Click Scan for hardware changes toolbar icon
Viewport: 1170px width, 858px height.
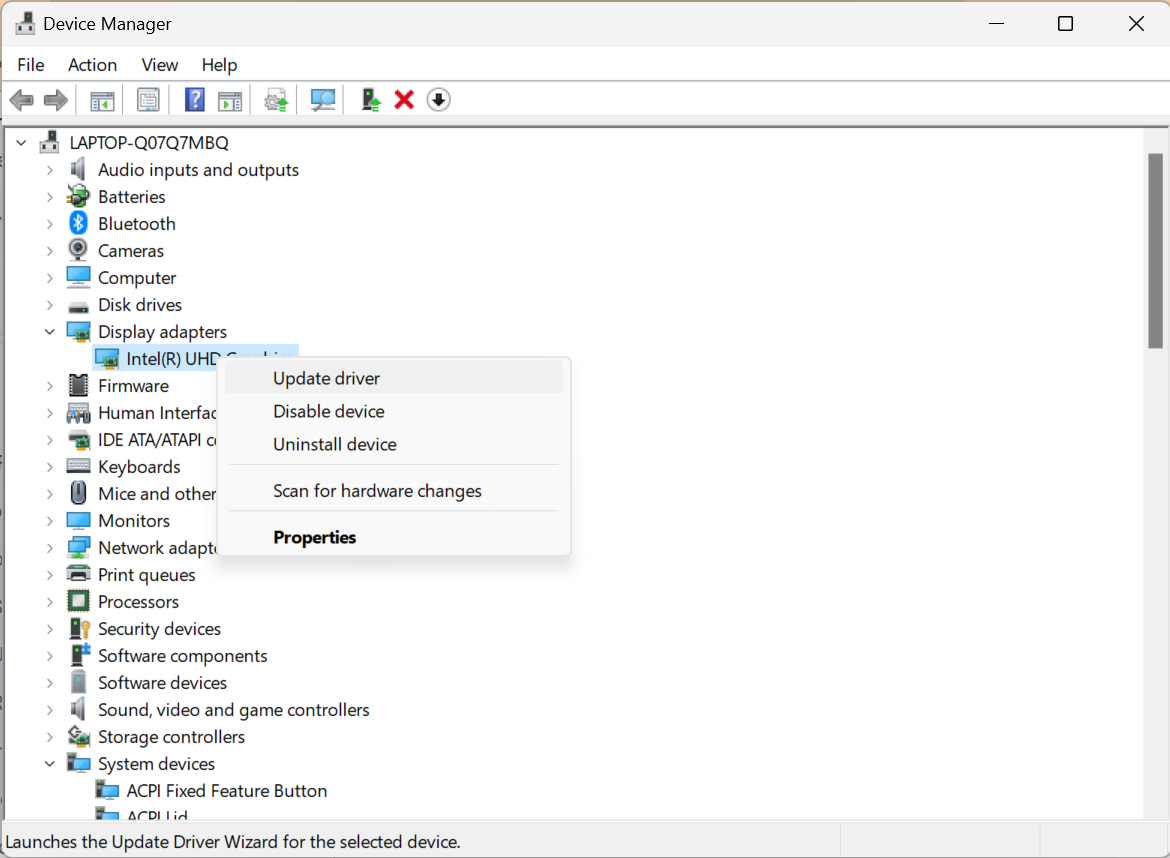(x=323, y=100)
